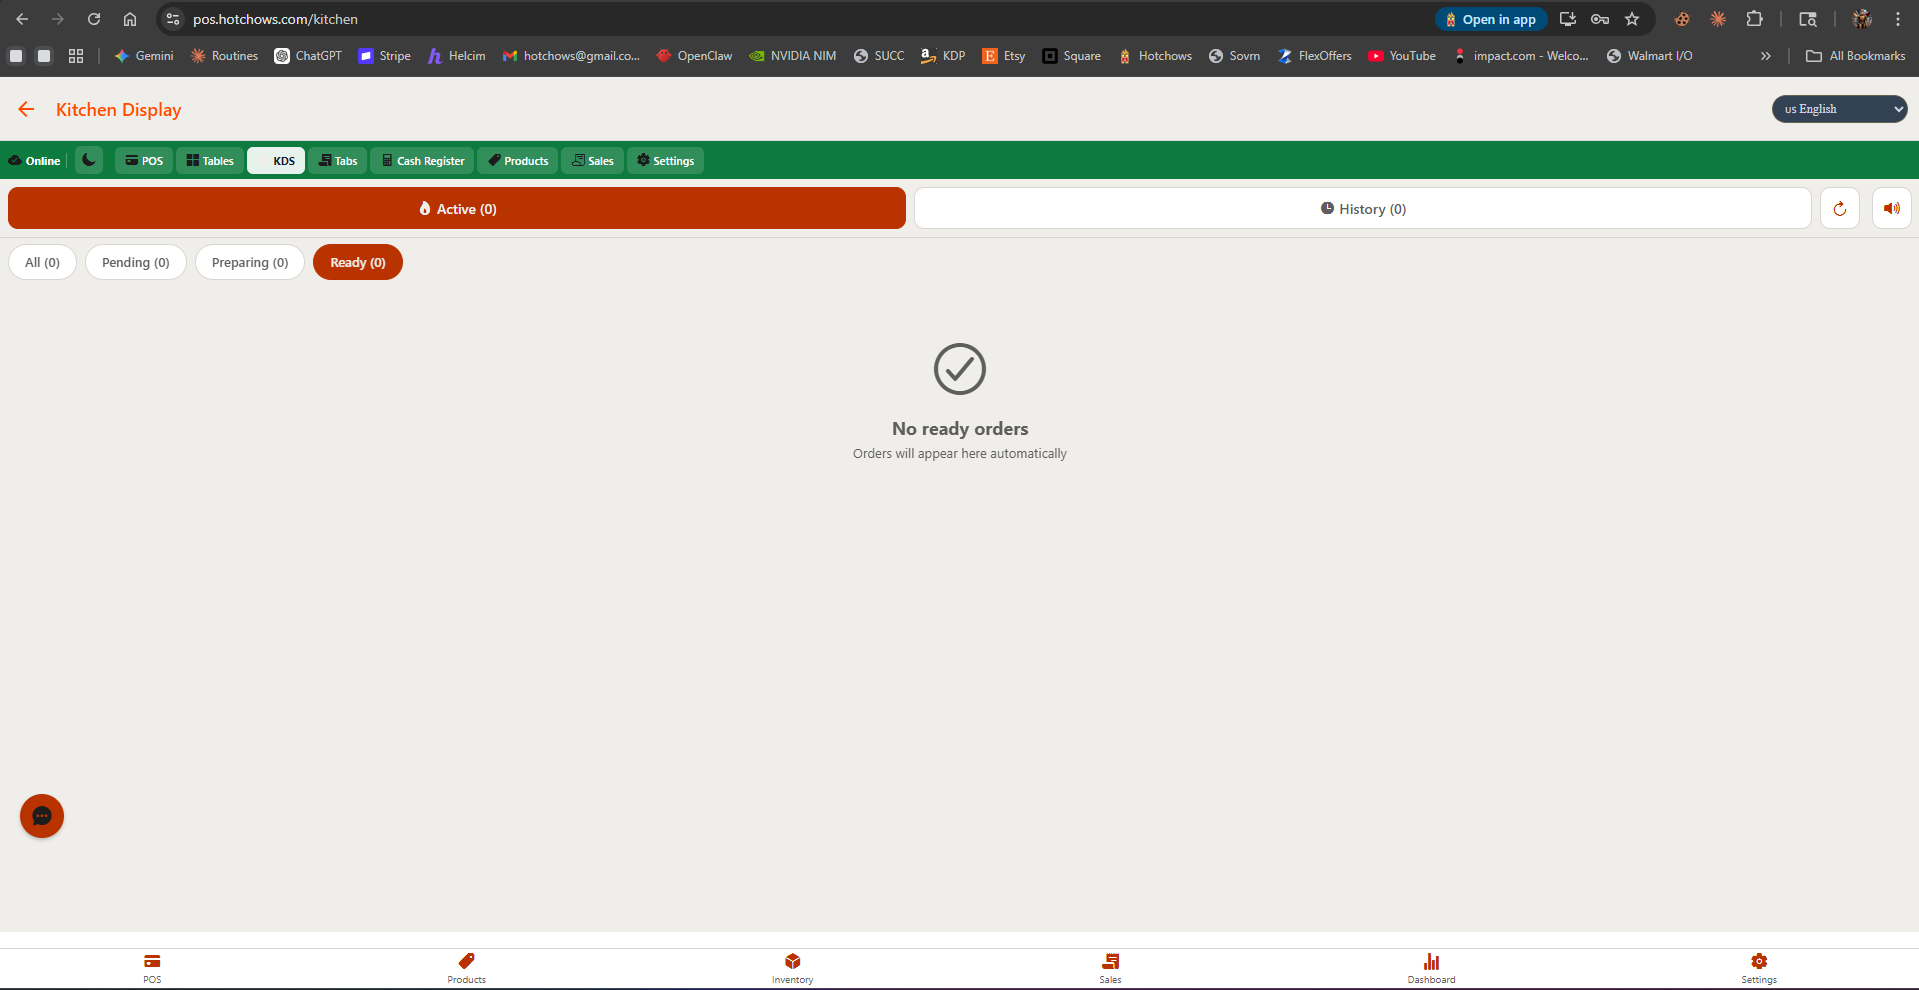This screenshot has height=990, width=1919.
Task: Open the site information icon in address bar
Action: (173, 19)
